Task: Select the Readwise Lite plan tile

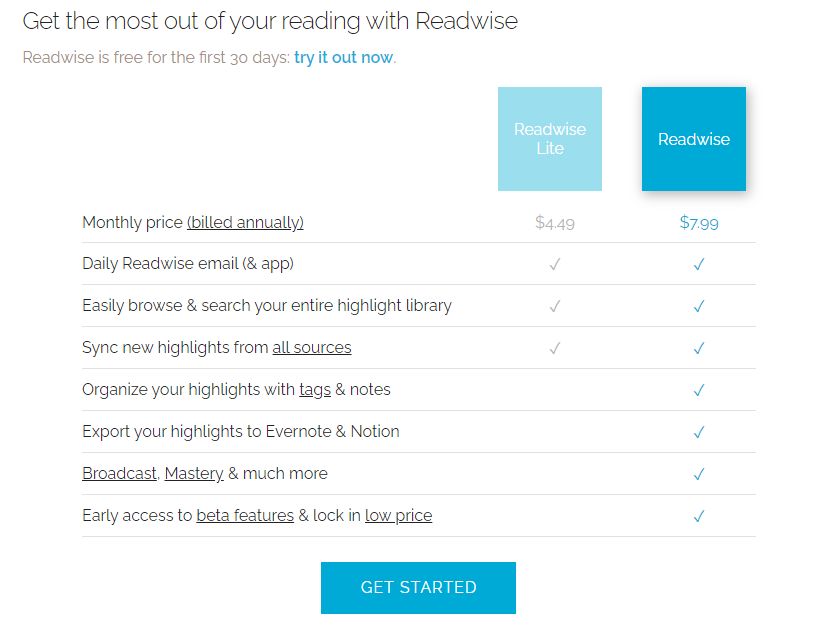Action: pyautogui.click(x=549, y=139)
